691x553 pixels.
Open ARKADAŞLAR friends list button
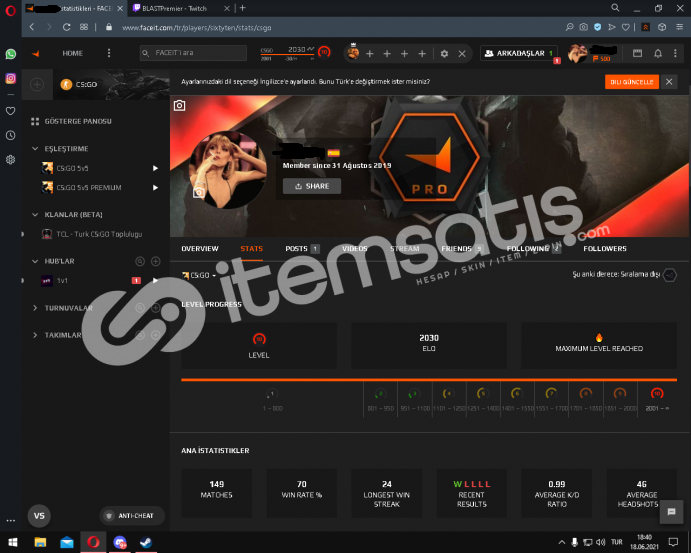click(519, 53)
